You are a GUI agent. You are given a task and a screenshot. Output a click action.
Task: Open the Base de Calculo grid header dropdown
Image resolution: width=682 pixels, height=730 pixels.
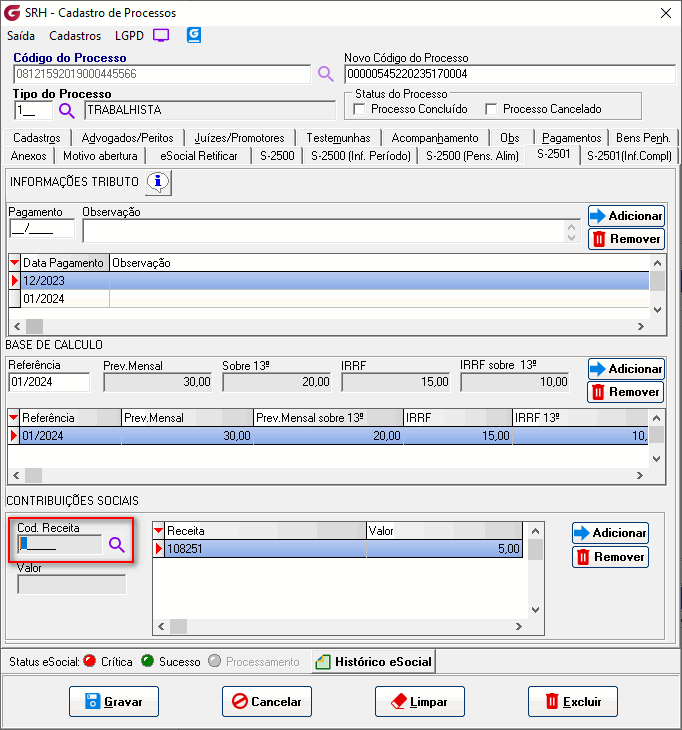pos(14,417)
